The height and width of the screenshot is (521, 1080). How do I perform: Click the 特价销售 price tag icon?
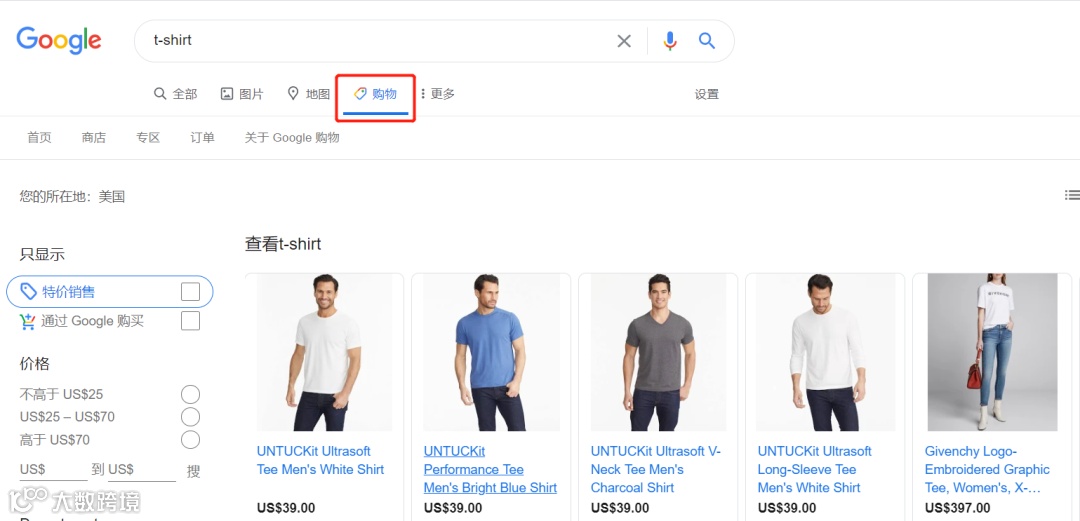[28, 292]
